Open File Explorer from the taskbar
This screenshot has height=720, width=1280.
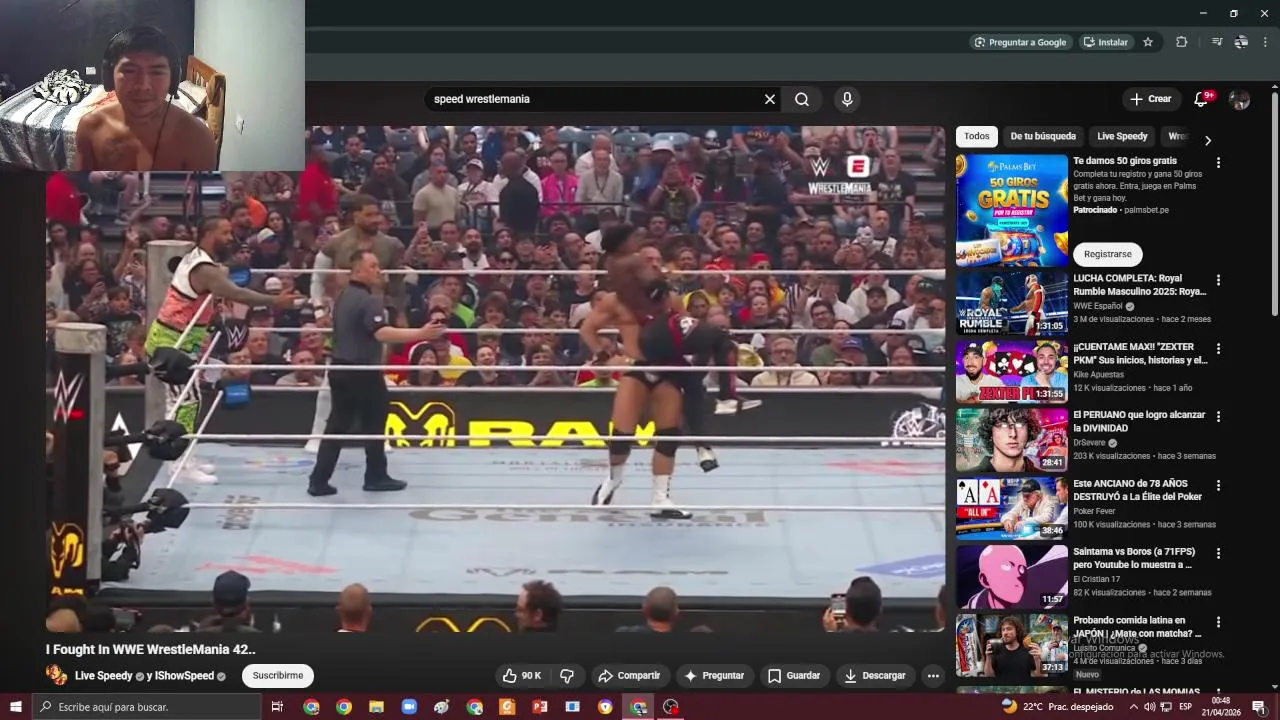(376, 707)
